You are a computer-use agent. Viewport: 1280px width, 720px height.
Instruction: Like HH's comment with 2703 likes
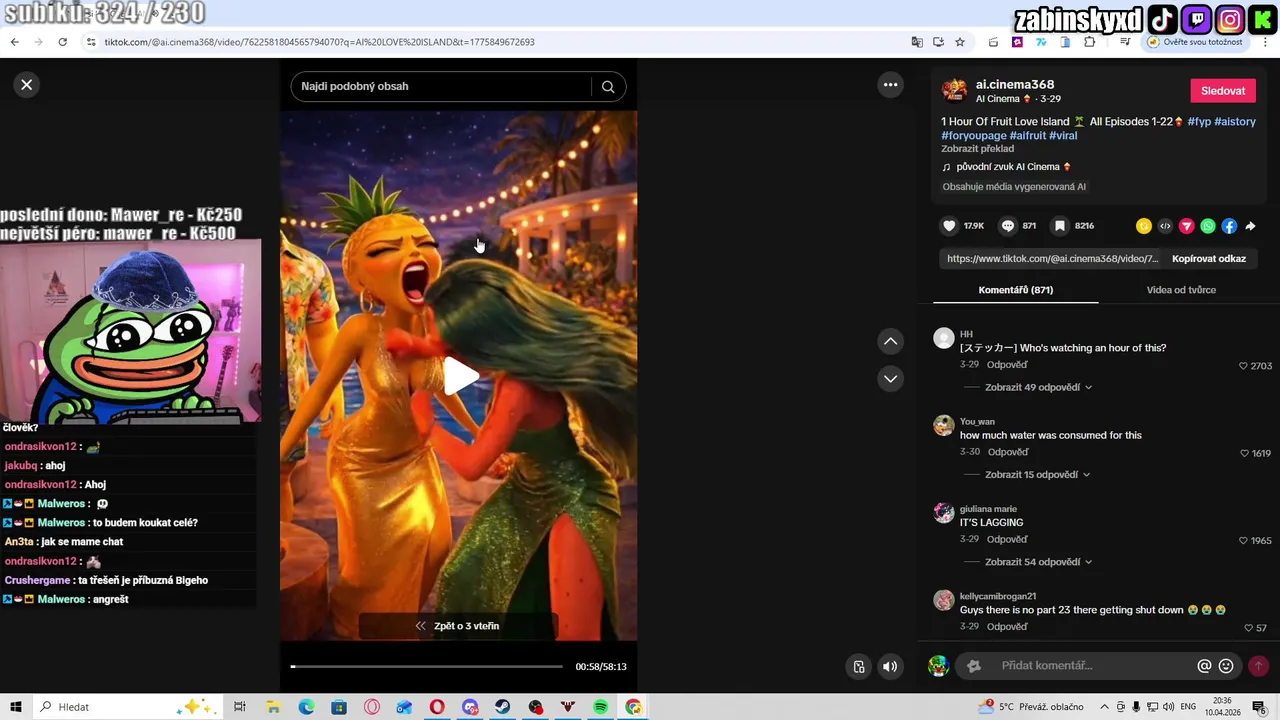coord(1244,366)
